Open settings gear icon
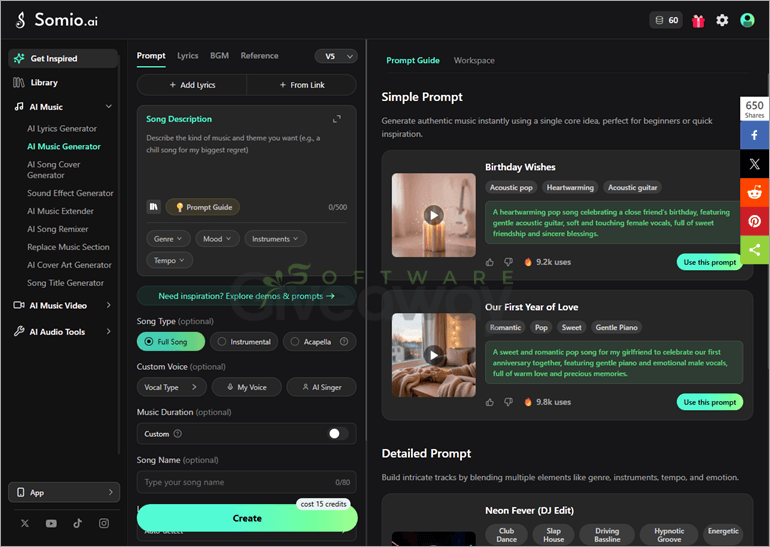770x547 pixels. [x=722, y=20]
